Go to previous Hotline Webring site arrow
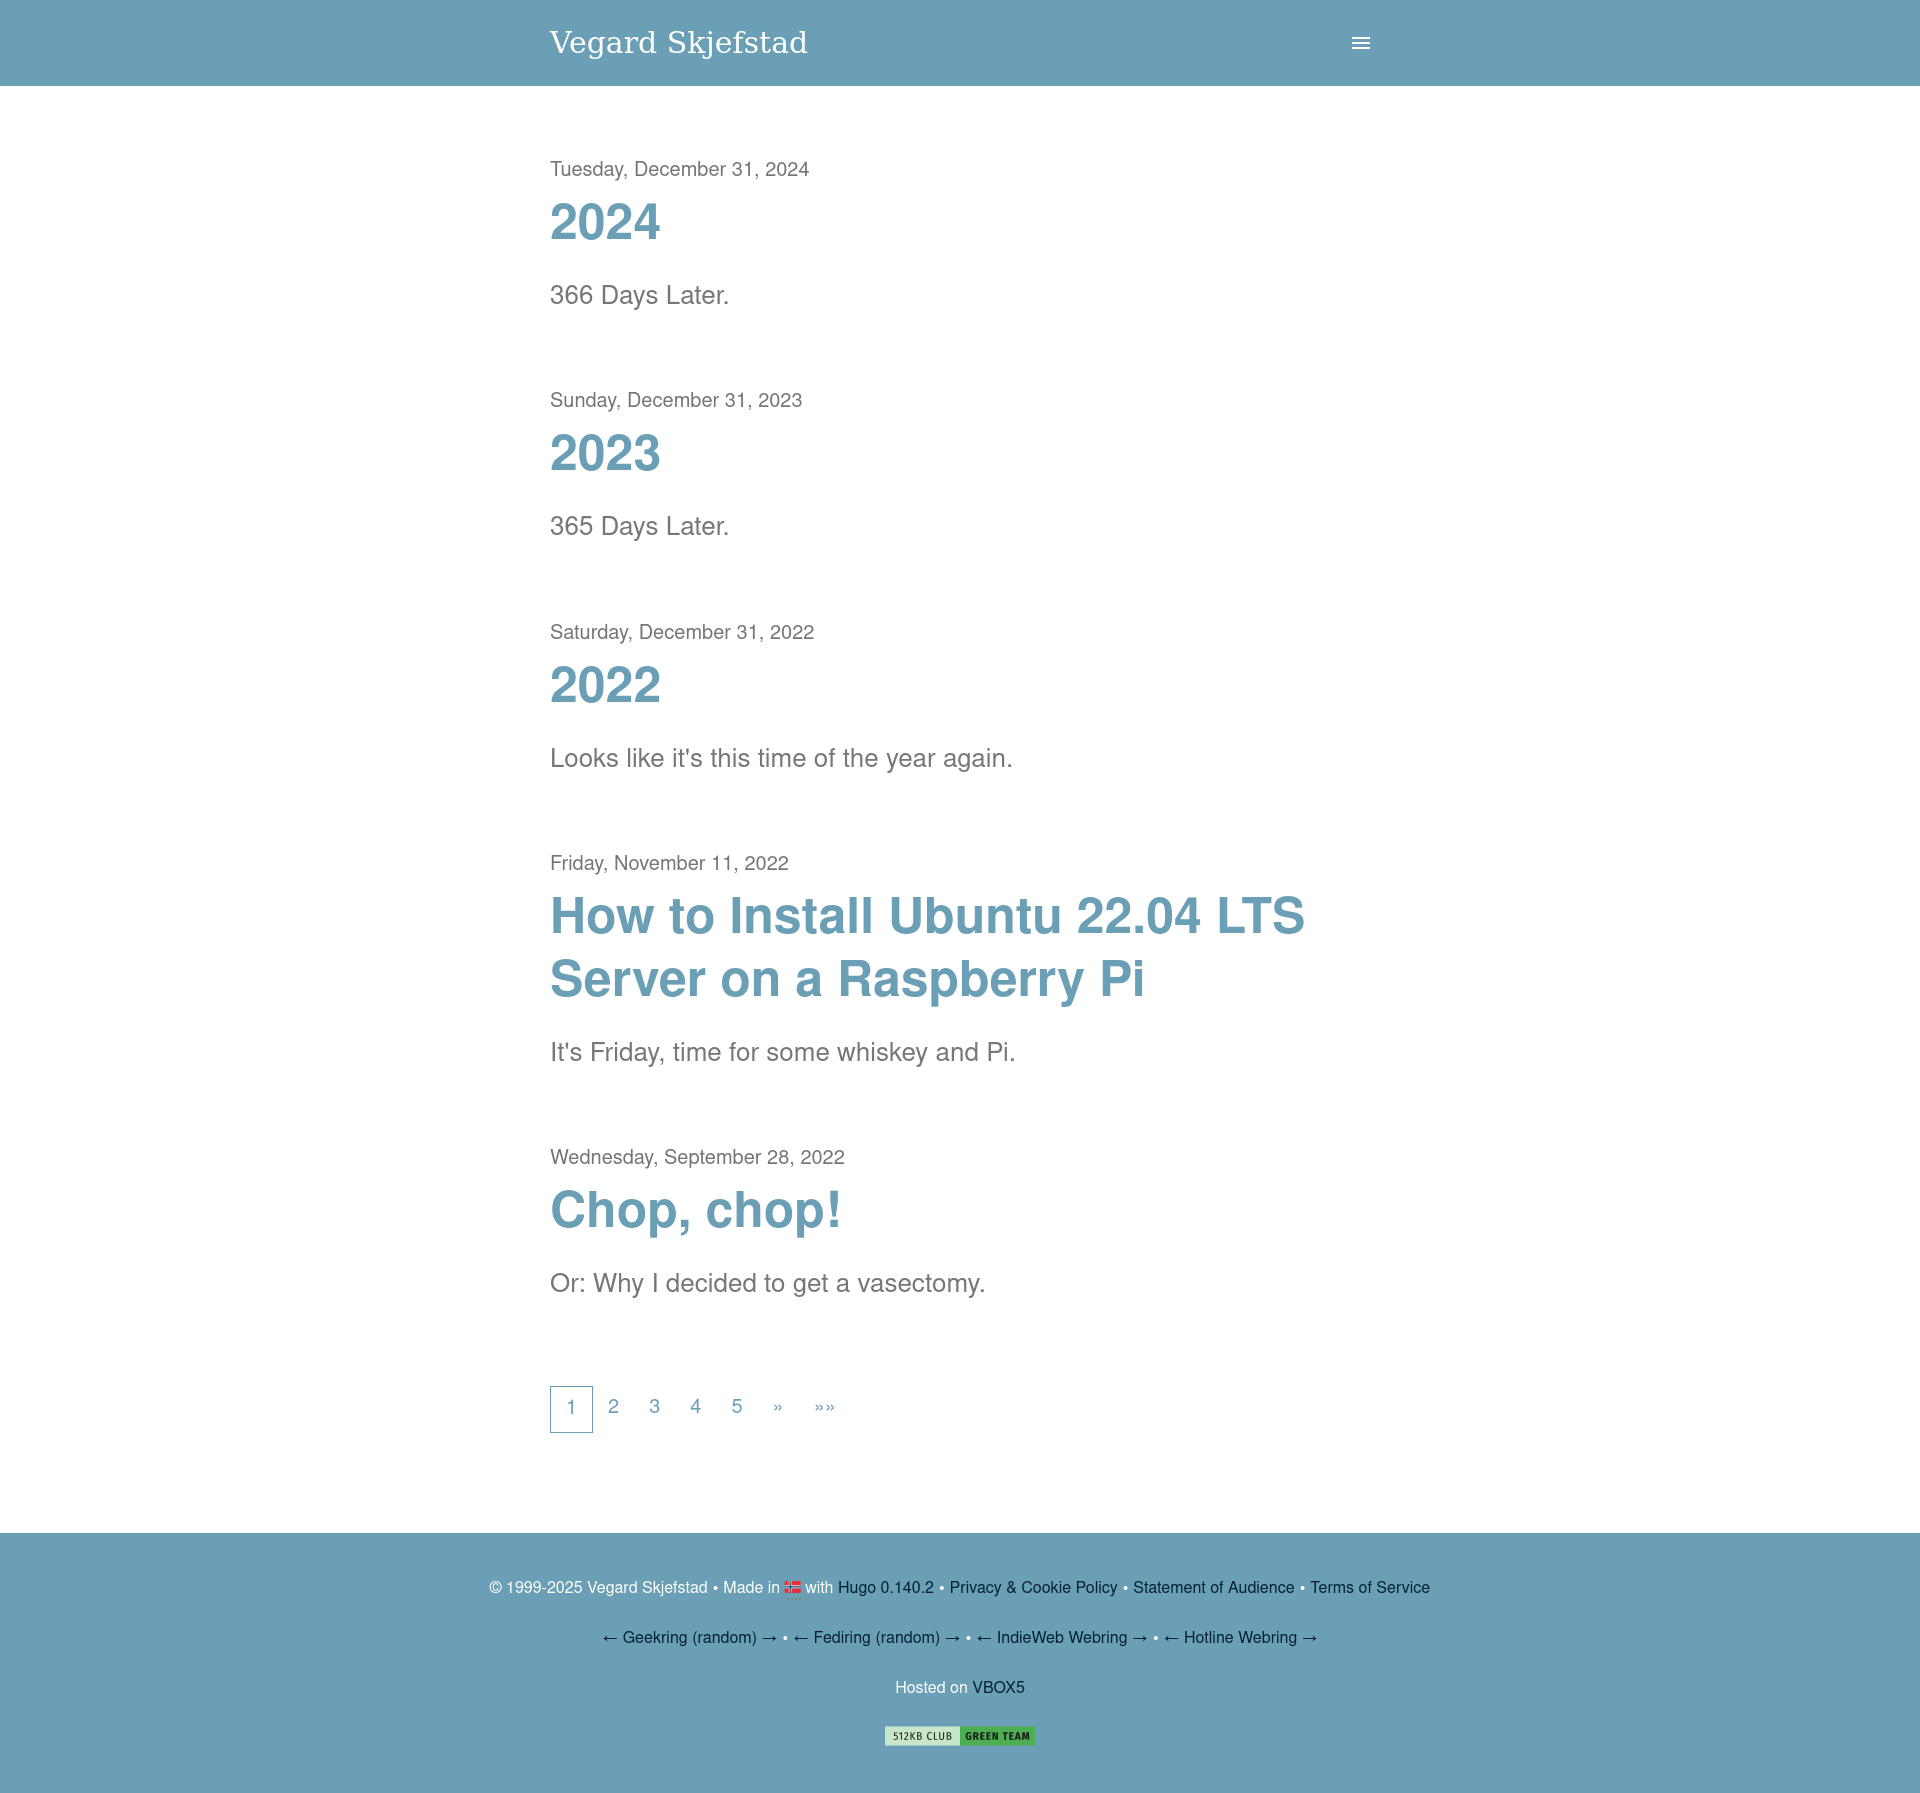The width and height of the screenshot is (1920, 1793). coord(1171,1638)
